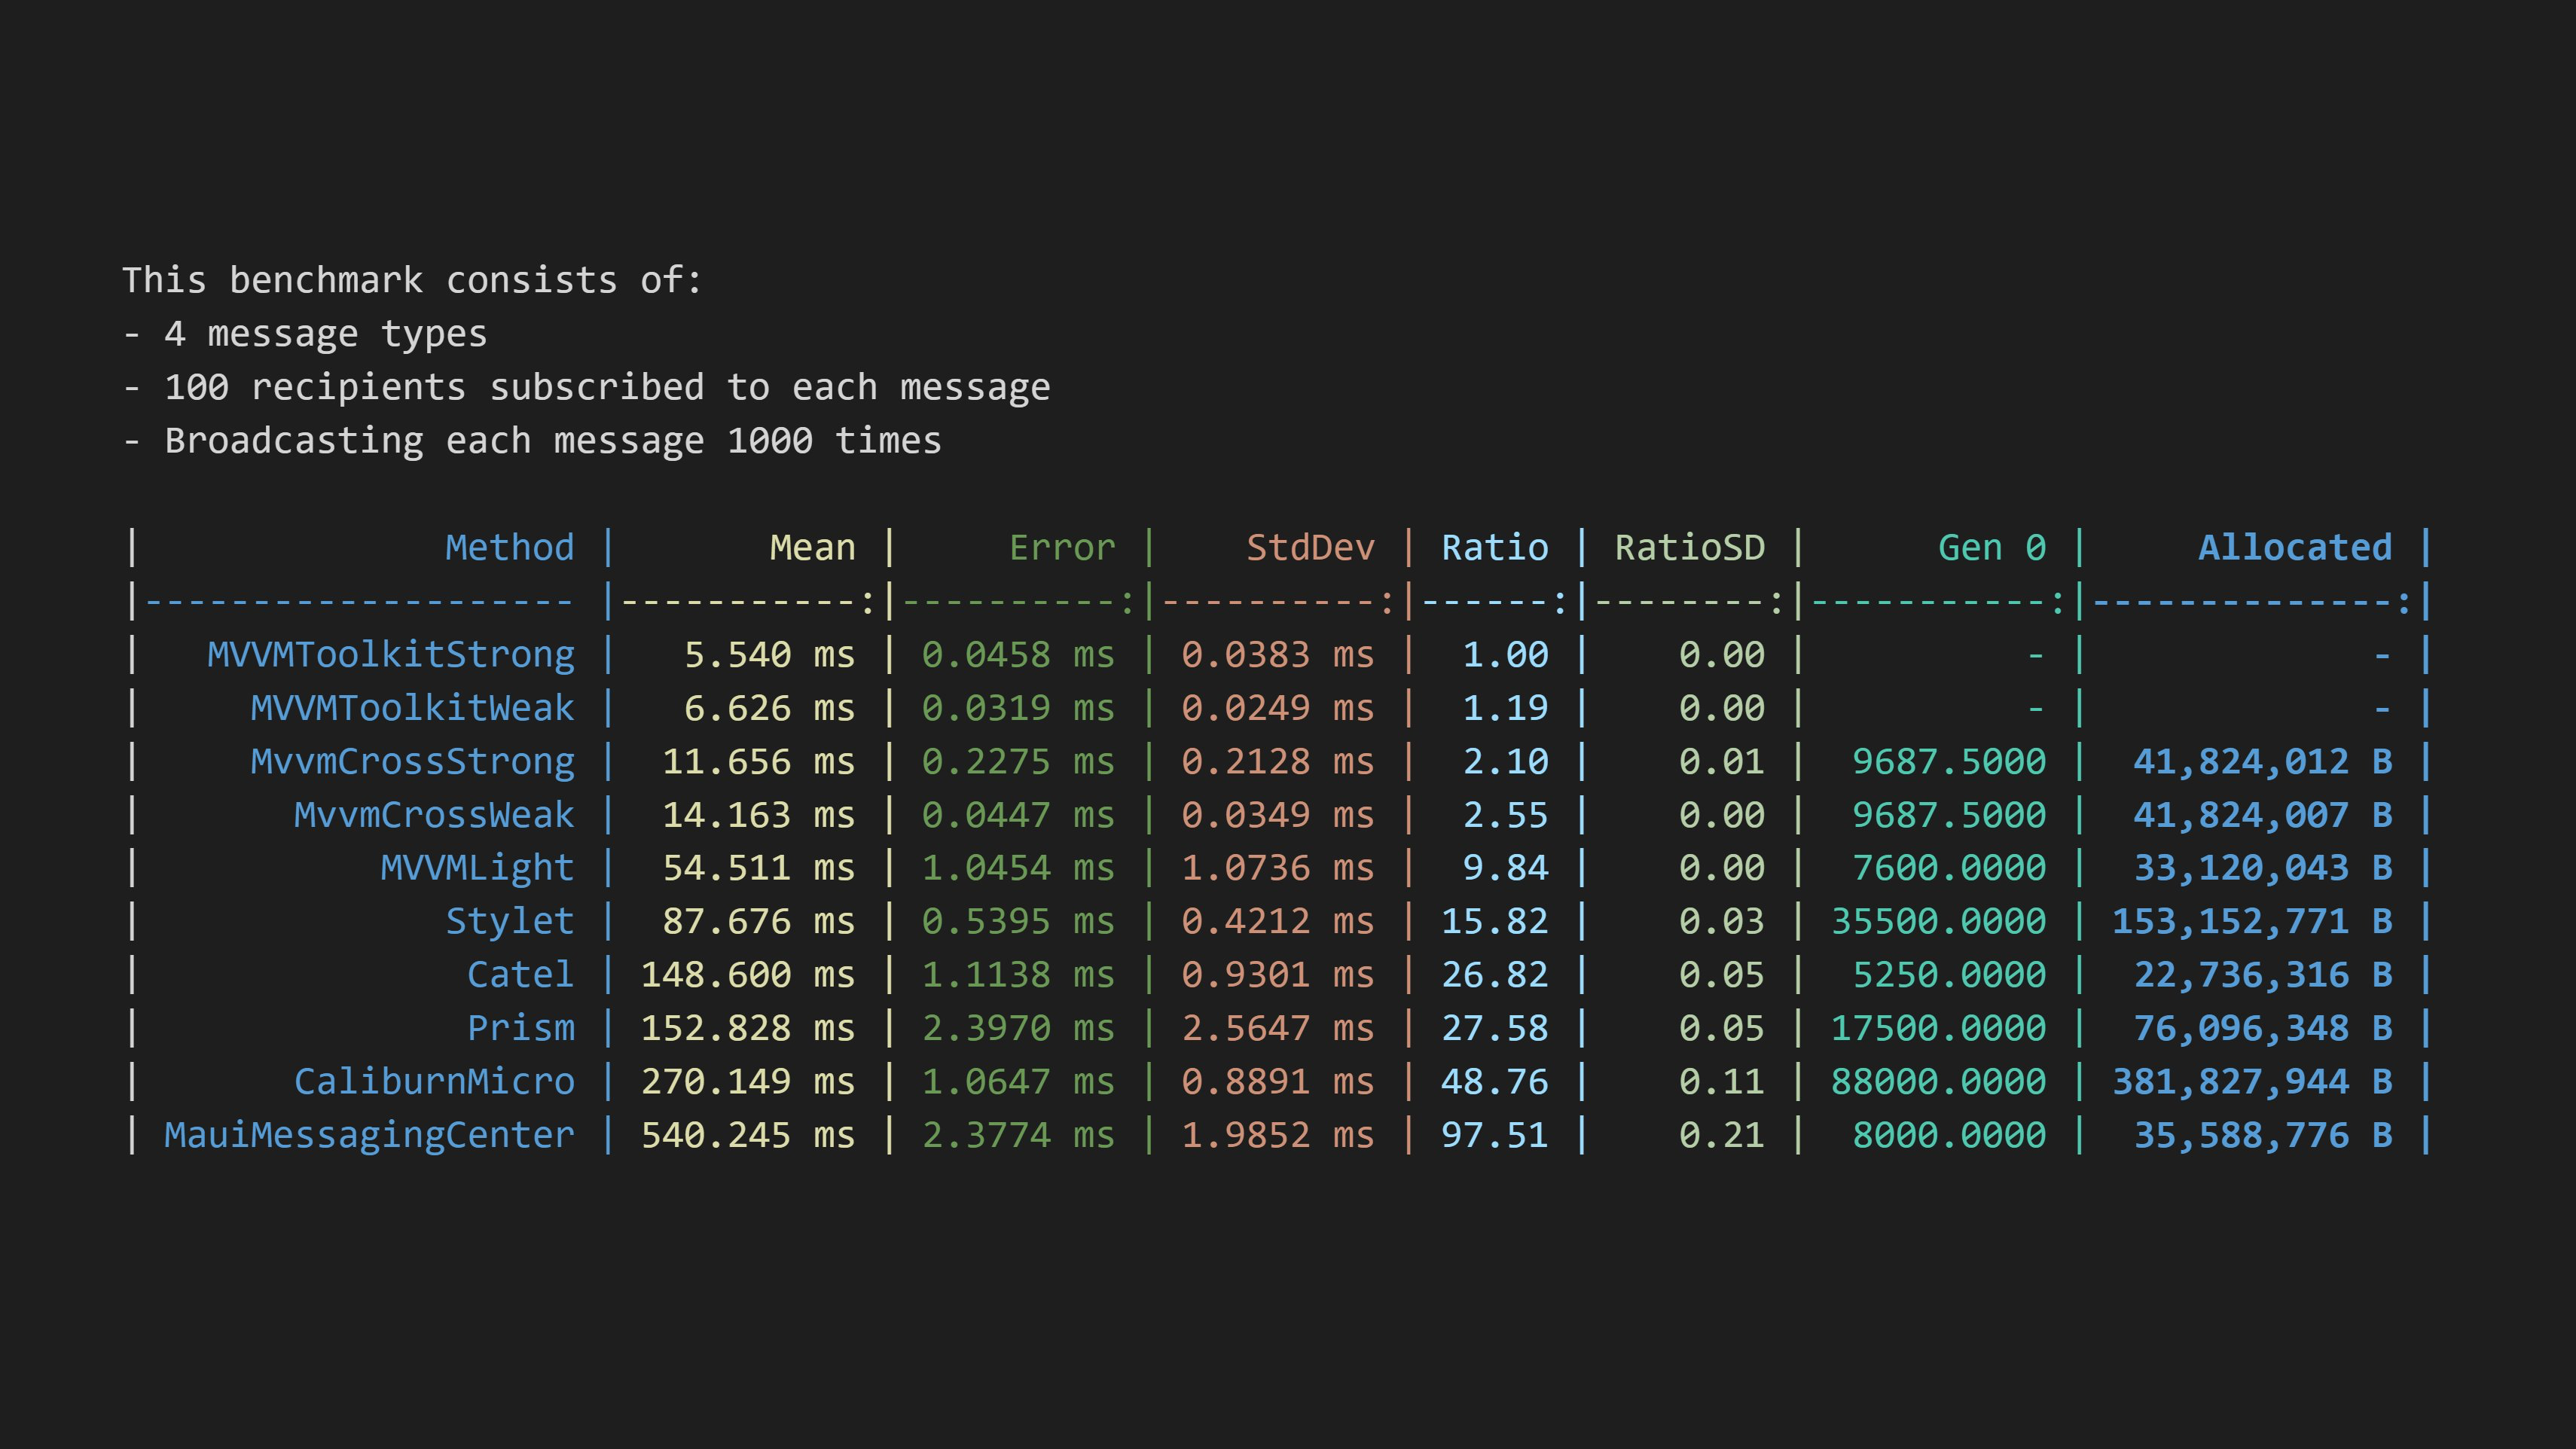Click the 41,824,012 B allocated value

pyautogui.click(x=2263, y=762)
